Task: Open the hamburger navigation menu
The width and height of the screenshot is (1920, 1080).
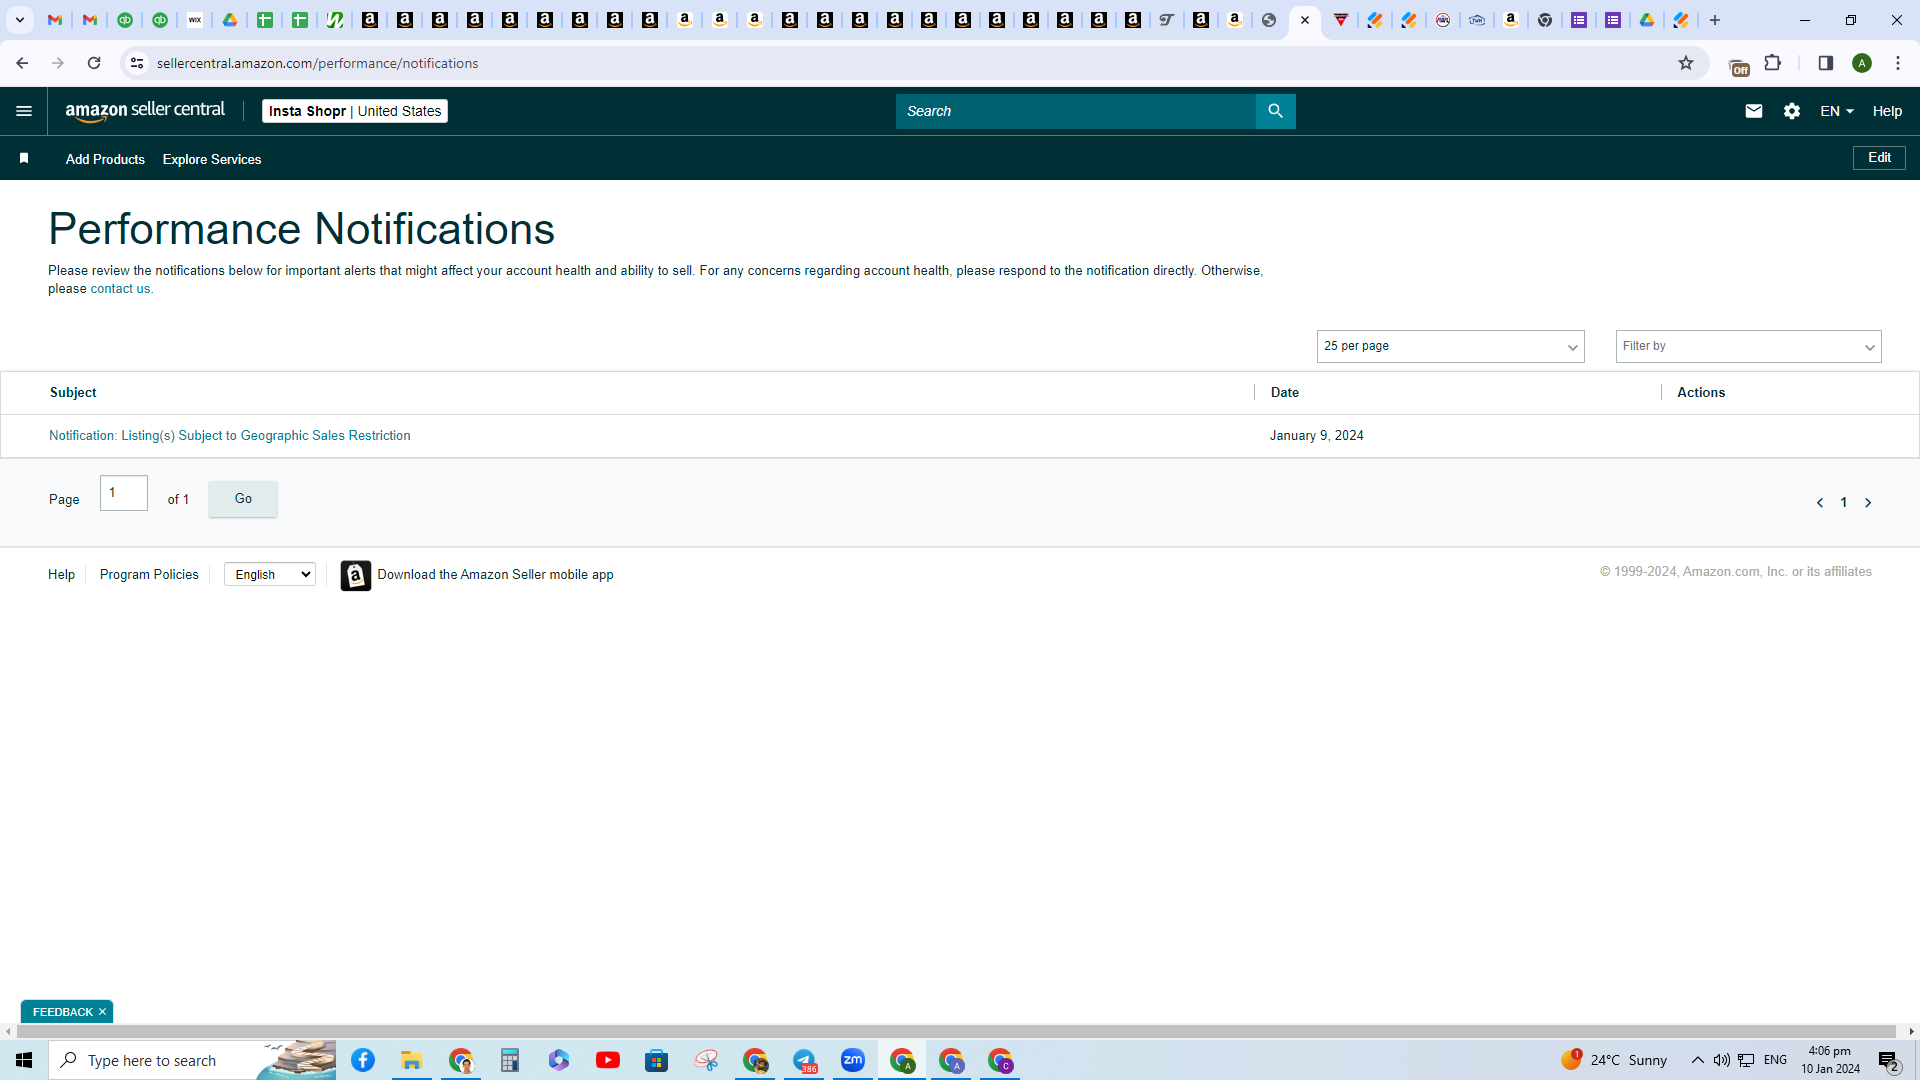Action: coord(24,111)
